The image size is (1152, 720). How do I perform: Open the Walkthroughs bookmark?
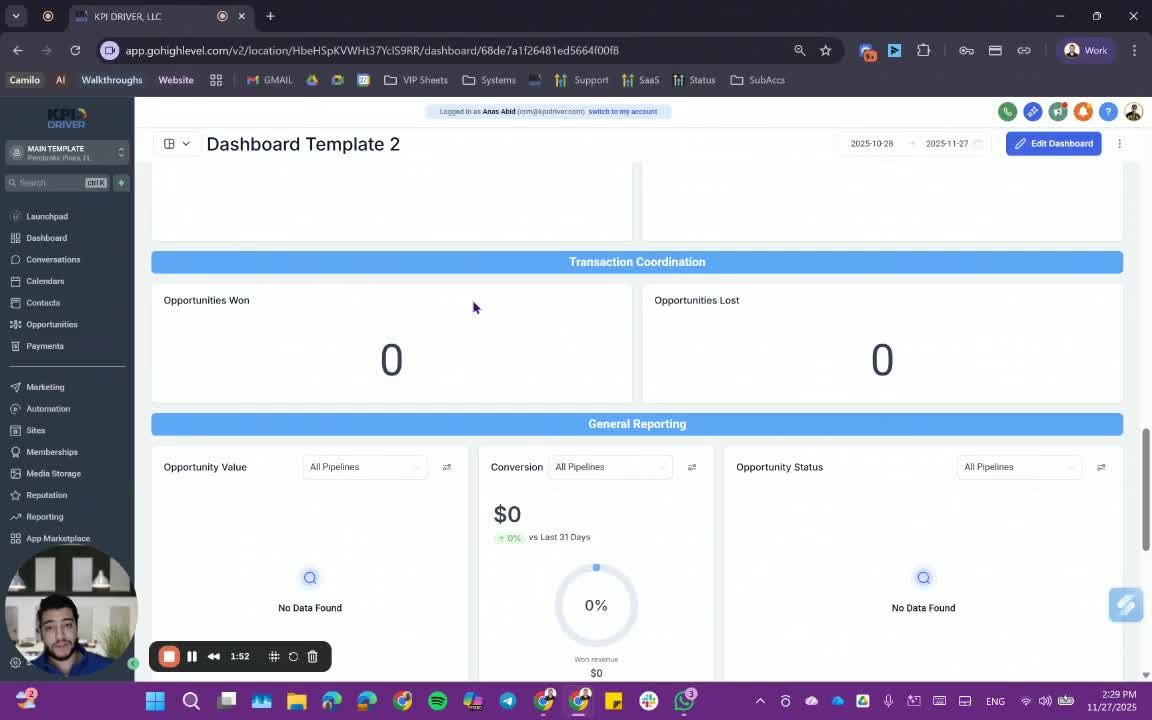tap(112, 80)
